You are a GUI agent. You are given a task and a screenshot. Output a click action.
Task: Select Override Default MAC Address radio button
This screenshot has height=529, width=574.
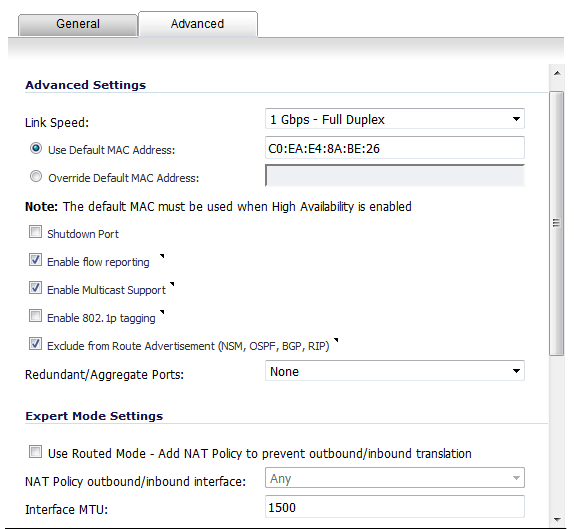click(36, 176)
